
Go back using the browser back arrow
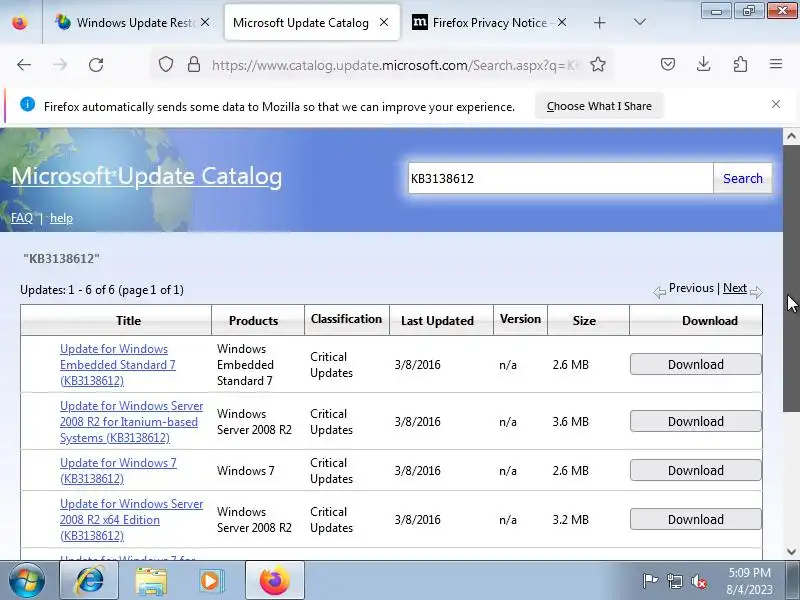24,65
